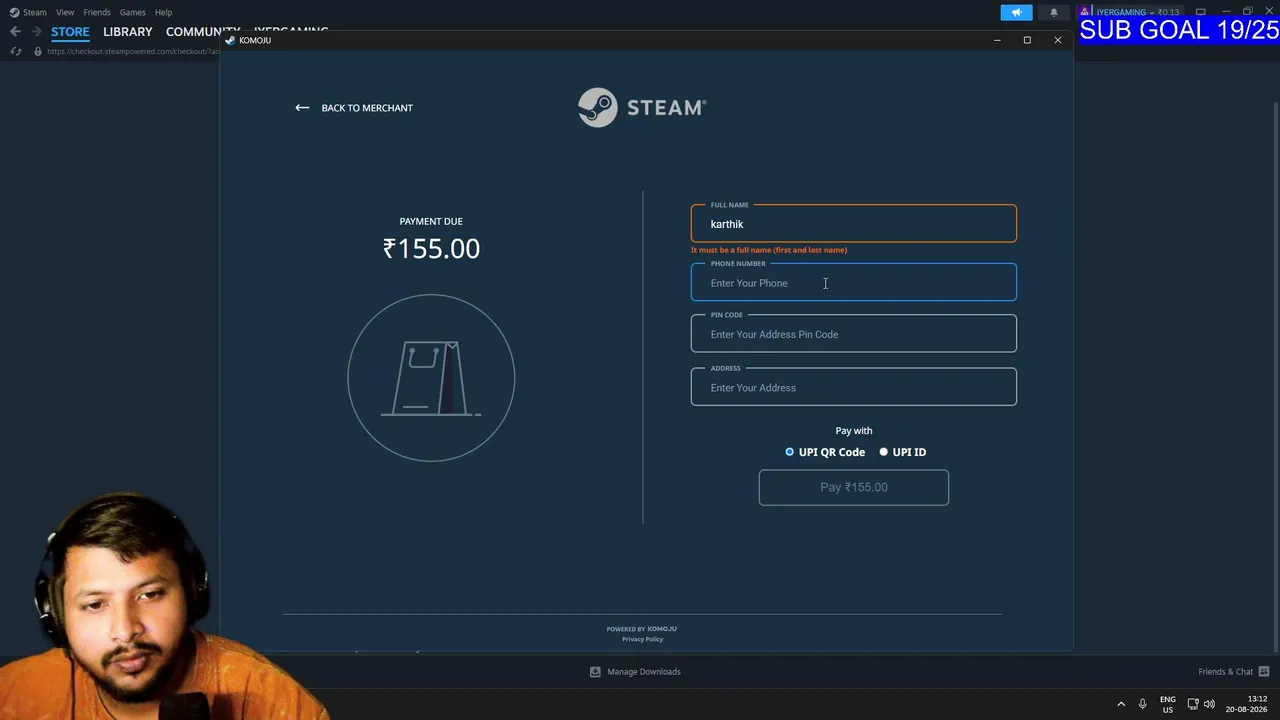1280x720 pixels.
Task: Minimize the Komoju checkout window
Action: (996, 40)
